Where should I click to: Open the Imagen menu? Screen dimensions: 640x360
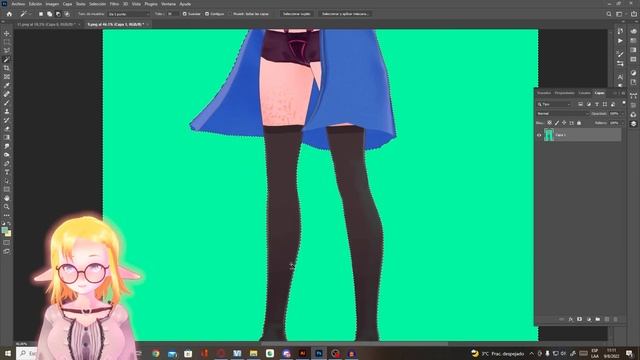[52, 4]
